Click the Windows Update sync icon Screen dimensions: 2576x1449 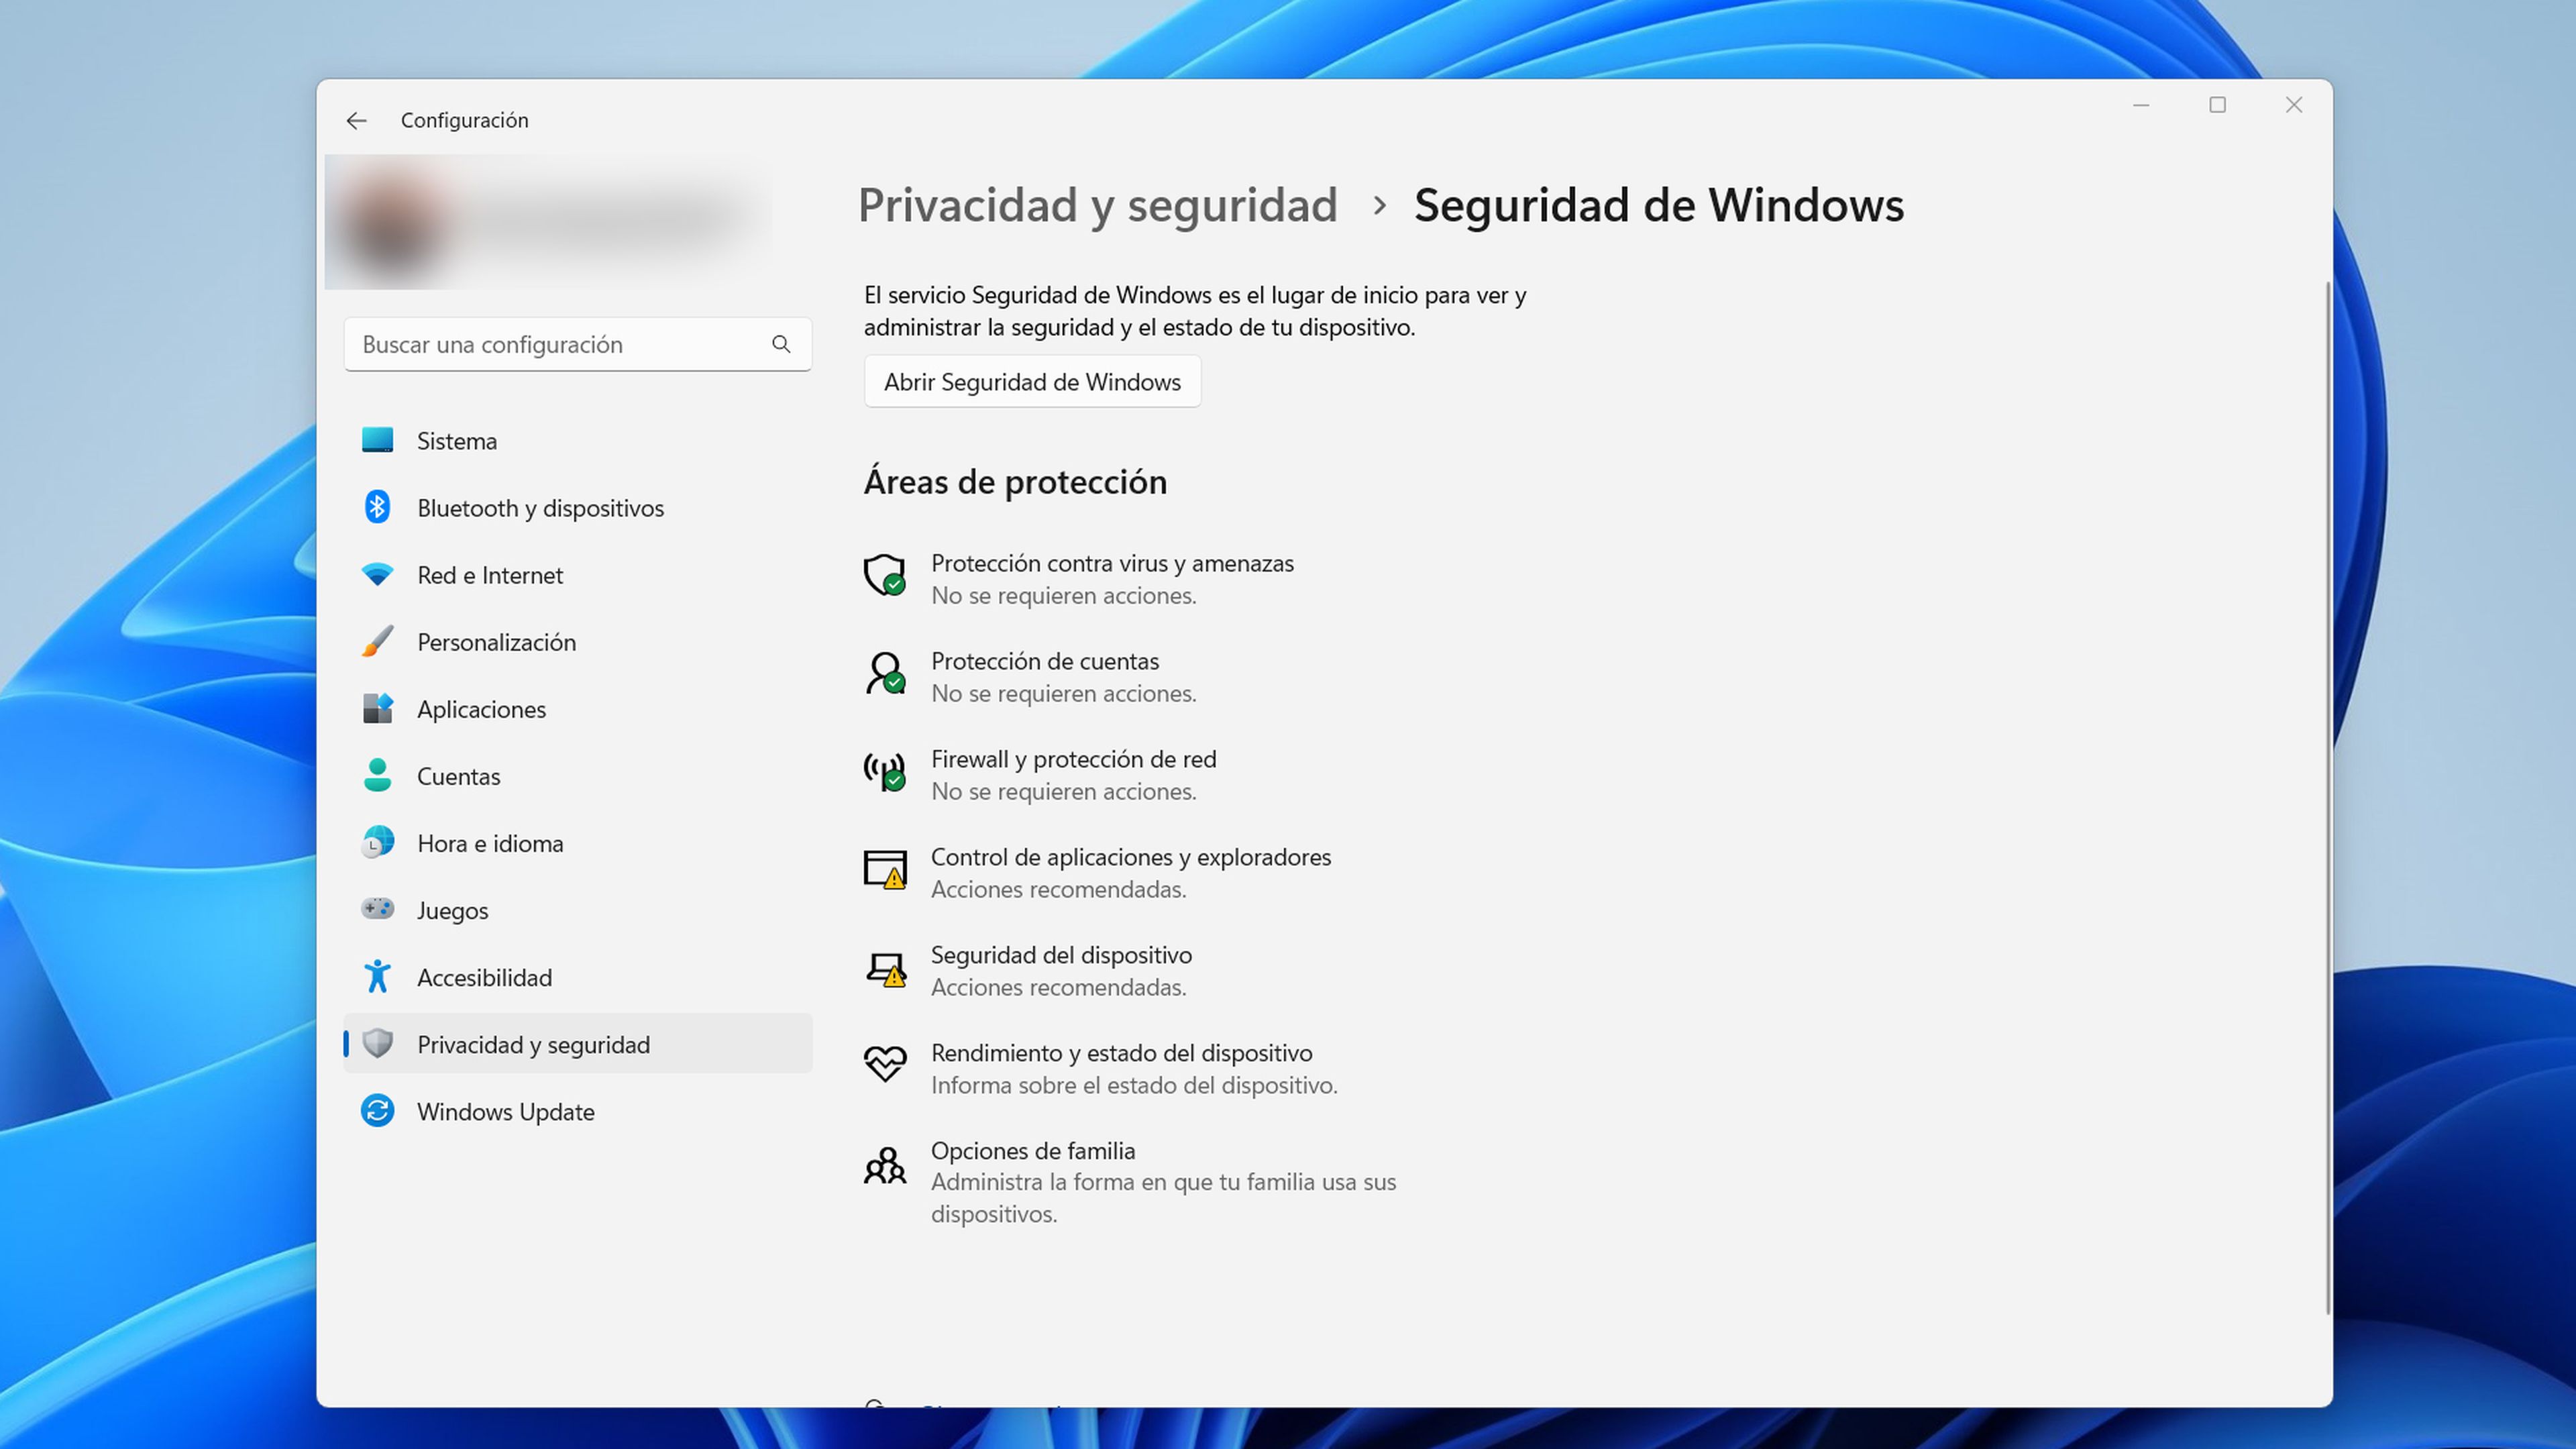coord(377,1111)
